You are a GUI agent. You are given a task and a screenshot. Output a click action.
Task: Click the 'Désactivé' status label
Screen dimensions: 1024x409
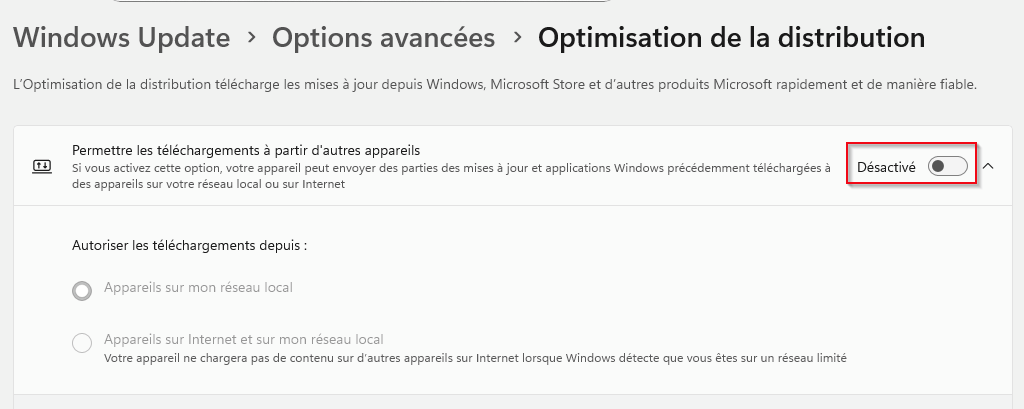(x=886, y=167)
